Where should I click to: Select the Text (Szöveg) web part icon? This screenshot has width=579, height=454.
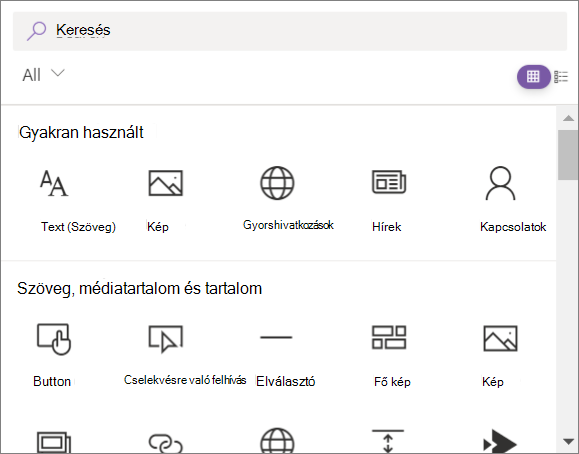pyautogui.click(x=54, y=183)
